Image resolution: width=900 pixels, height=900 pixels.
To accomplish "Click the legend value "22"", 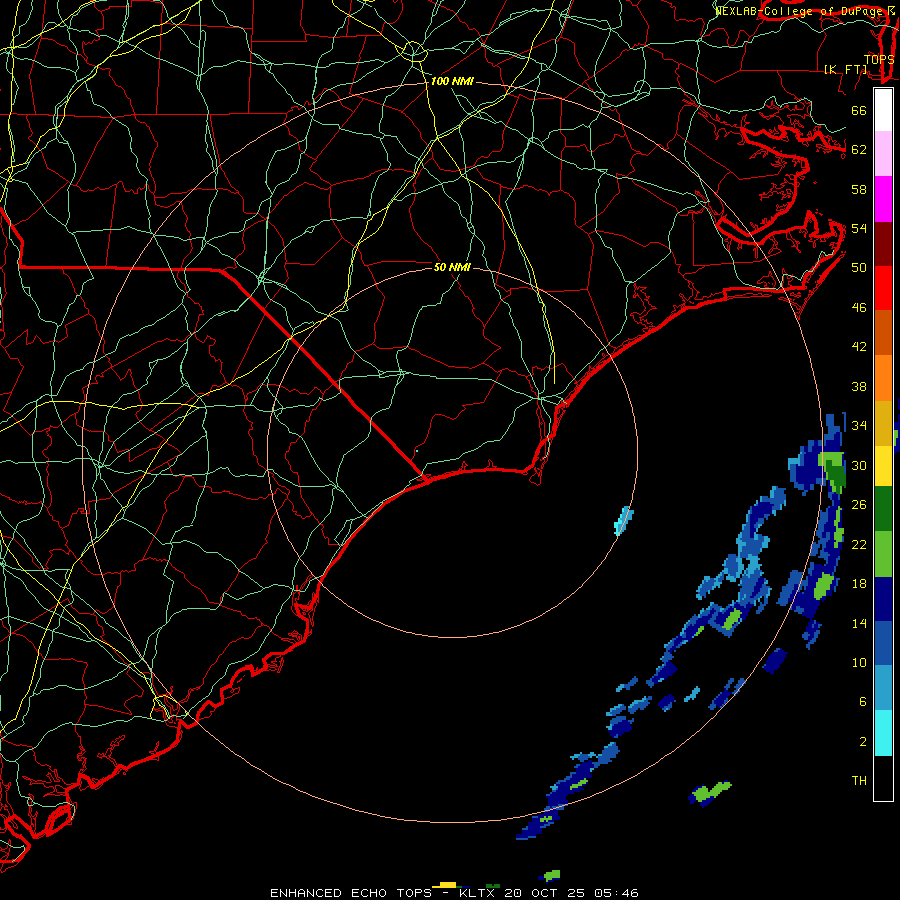I will (859, 544).
